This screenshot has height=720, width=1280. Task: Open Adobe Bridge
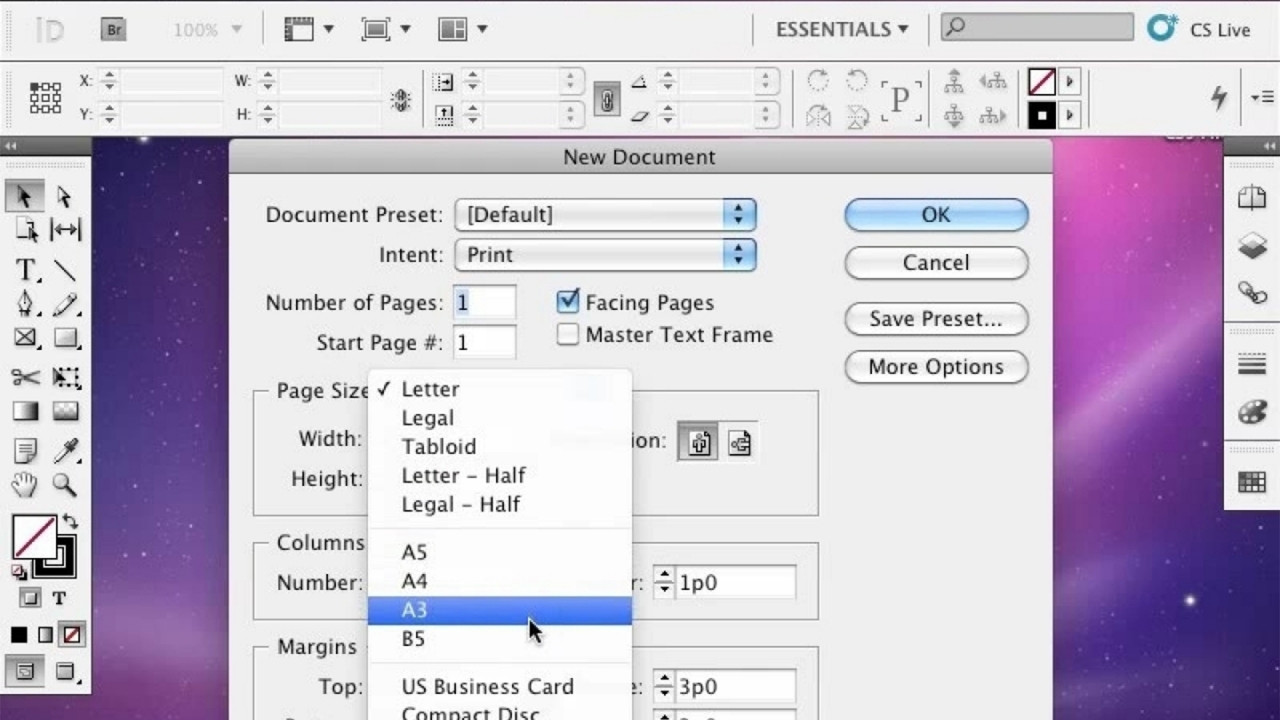pos(114,30)
